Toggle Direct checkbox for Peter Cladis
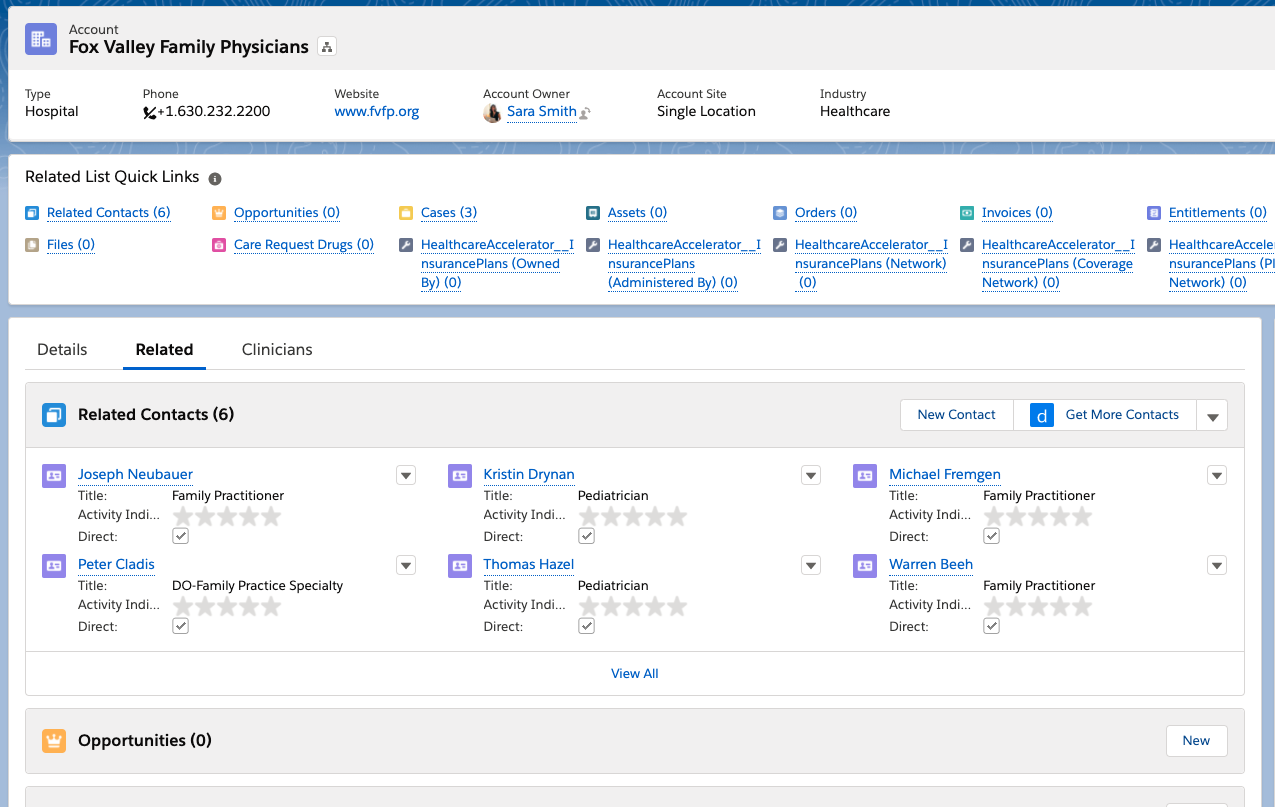Screen dimensions: 1275x807 click(x=181, y=626)
